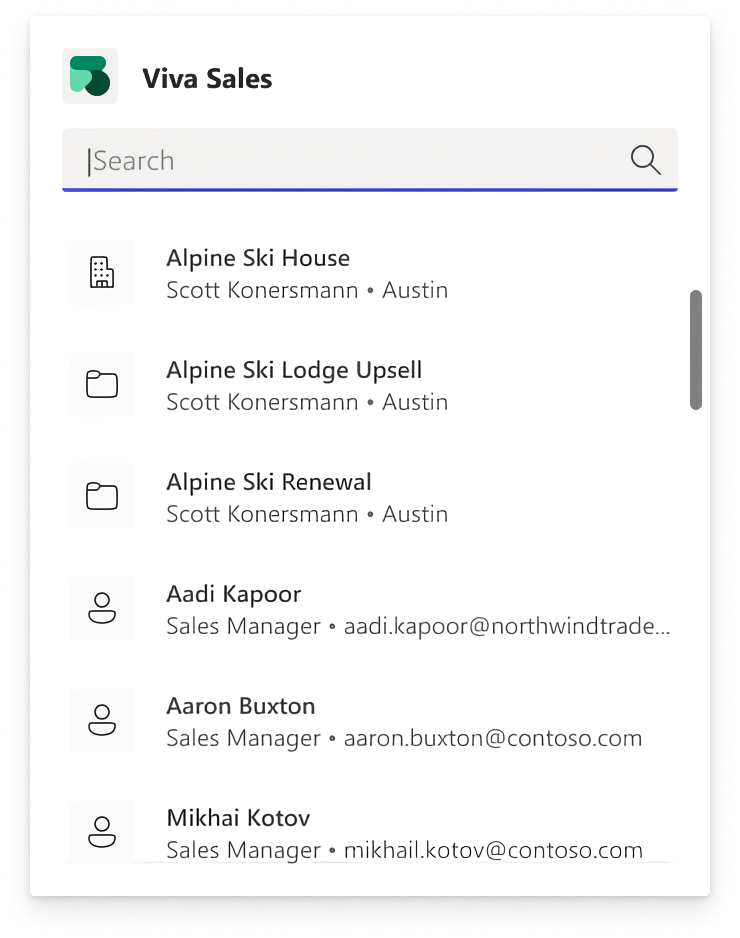This screenshot has width=740, height=938.
Task: Click the magnifying glass search icon
Action: pos(645,160)
